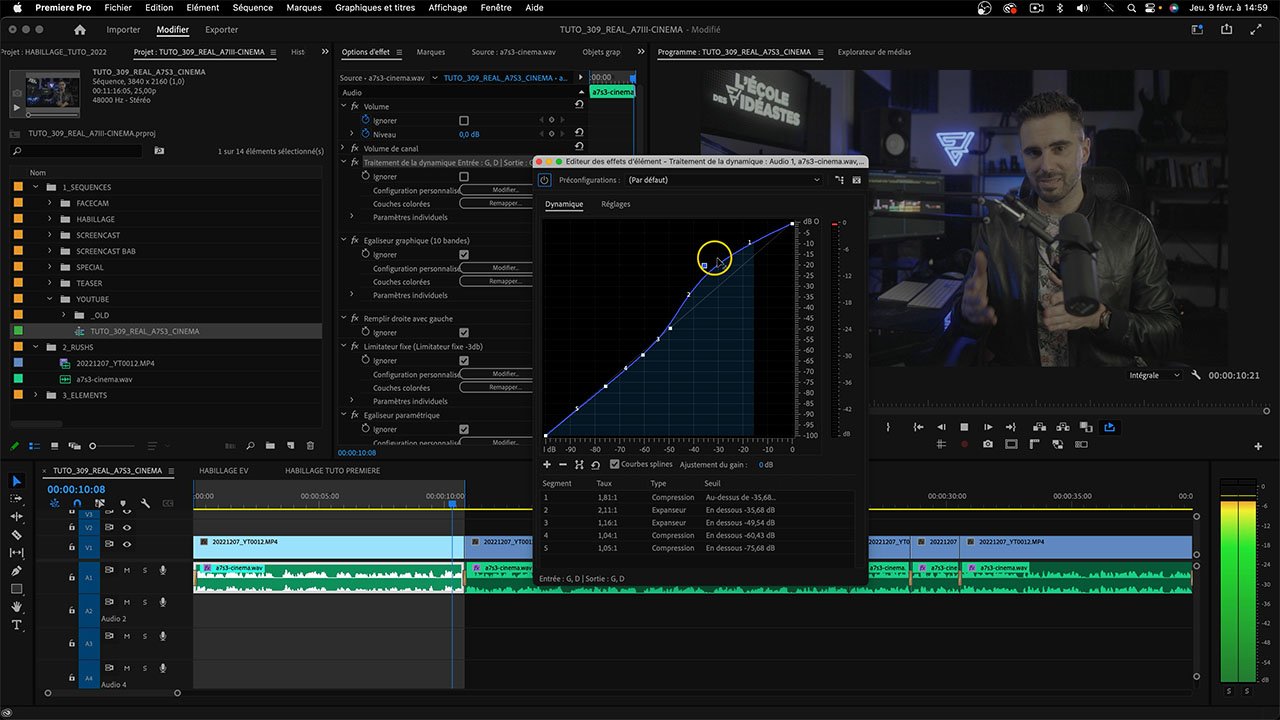Open the Exporter workspace tab
Viewport: 1280px width, 720px height.
[221, 30]
